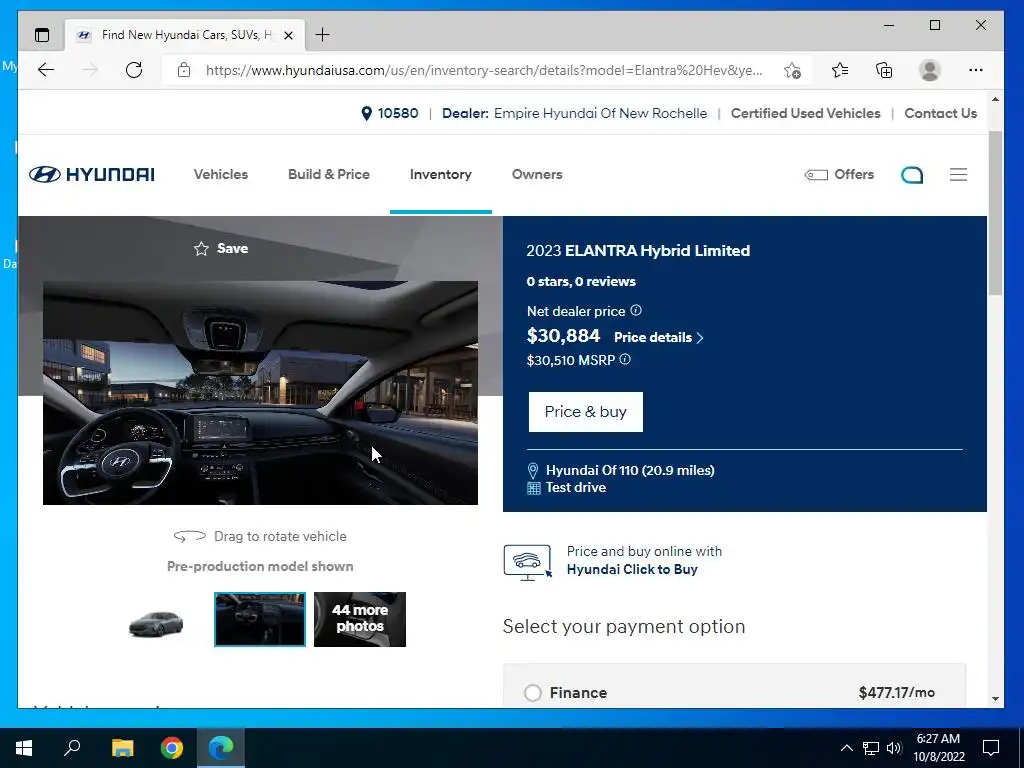Go back to the previous page

(46, 70)
